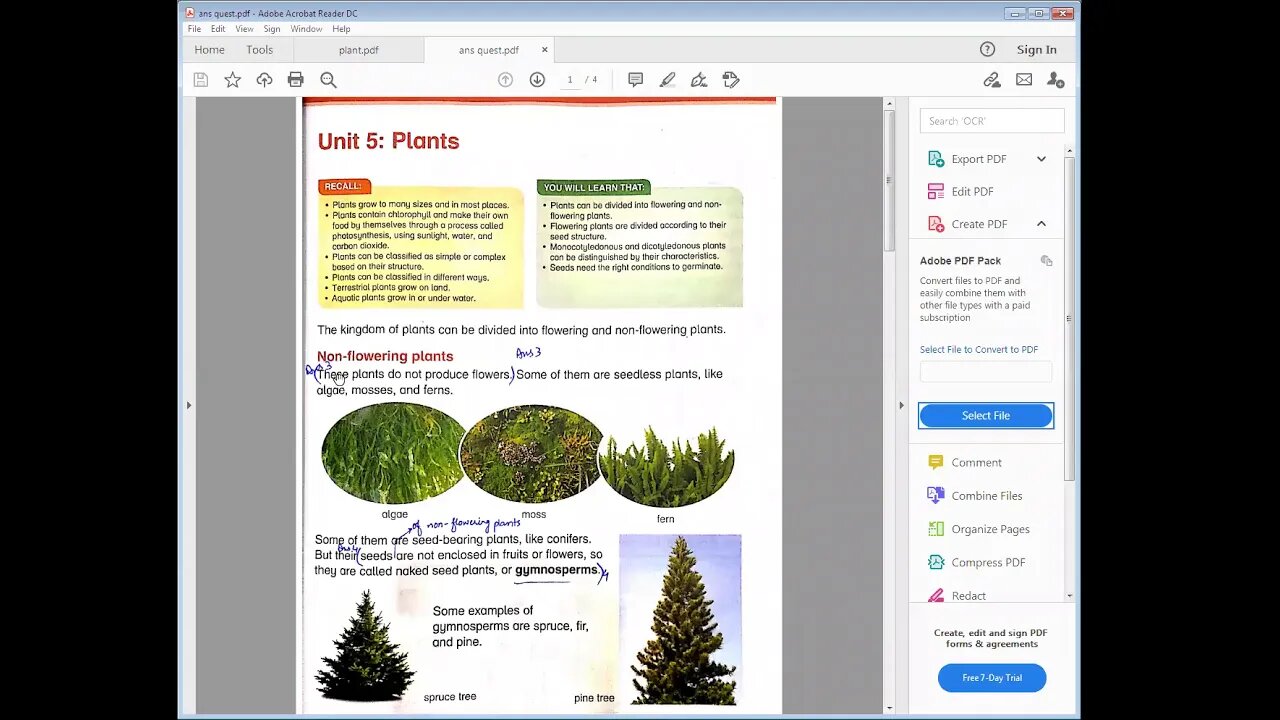Click the Save file icon in toolbar

coord(201,80)
